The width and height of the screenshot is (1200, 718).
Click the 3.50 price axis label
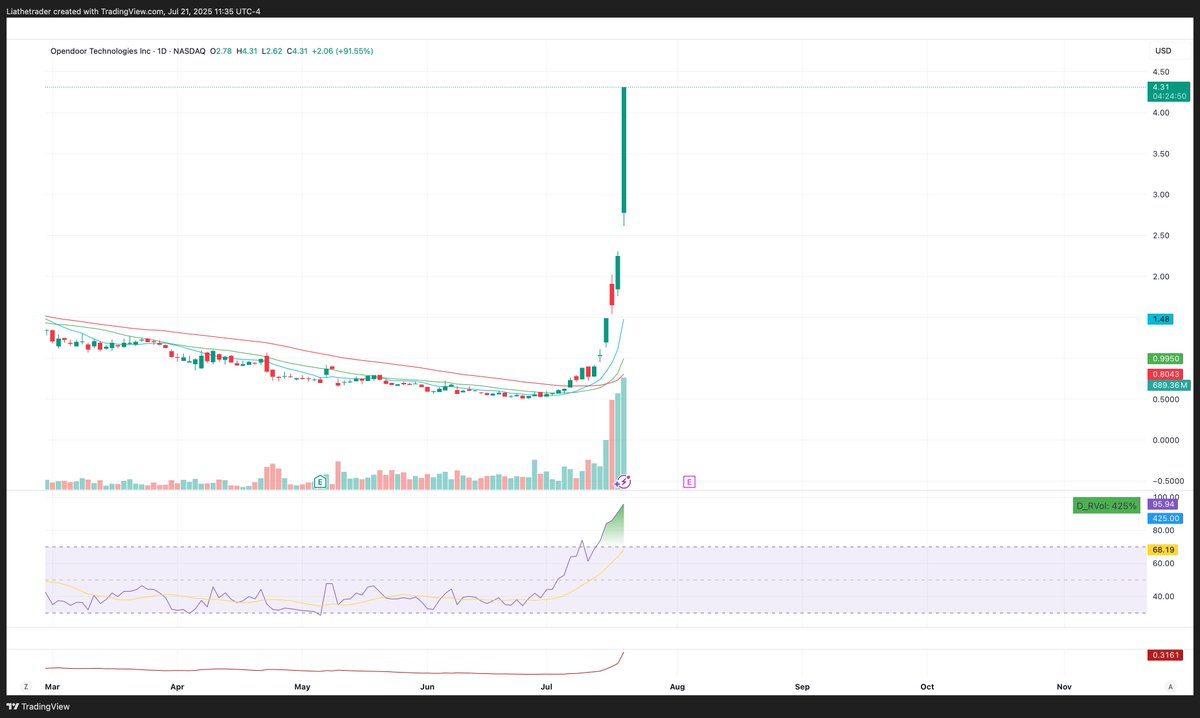pos(1162,154)
